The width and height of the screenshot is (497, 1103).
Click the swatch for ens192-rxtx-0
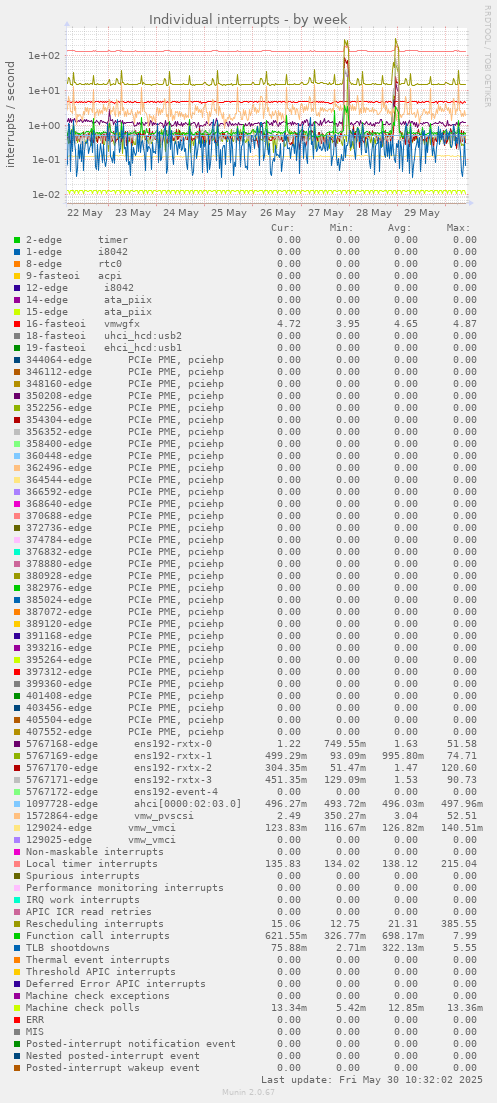[x=17, y=744]
